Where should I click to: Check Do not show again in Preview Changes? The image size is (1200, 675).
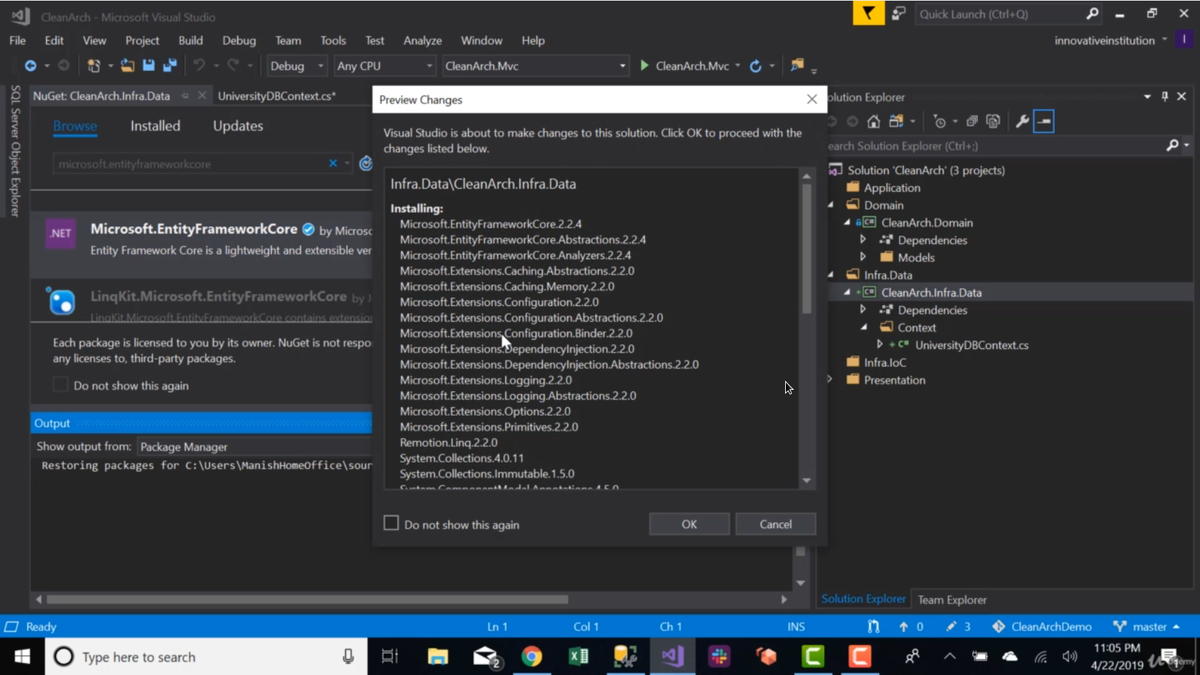click(391, 523)
